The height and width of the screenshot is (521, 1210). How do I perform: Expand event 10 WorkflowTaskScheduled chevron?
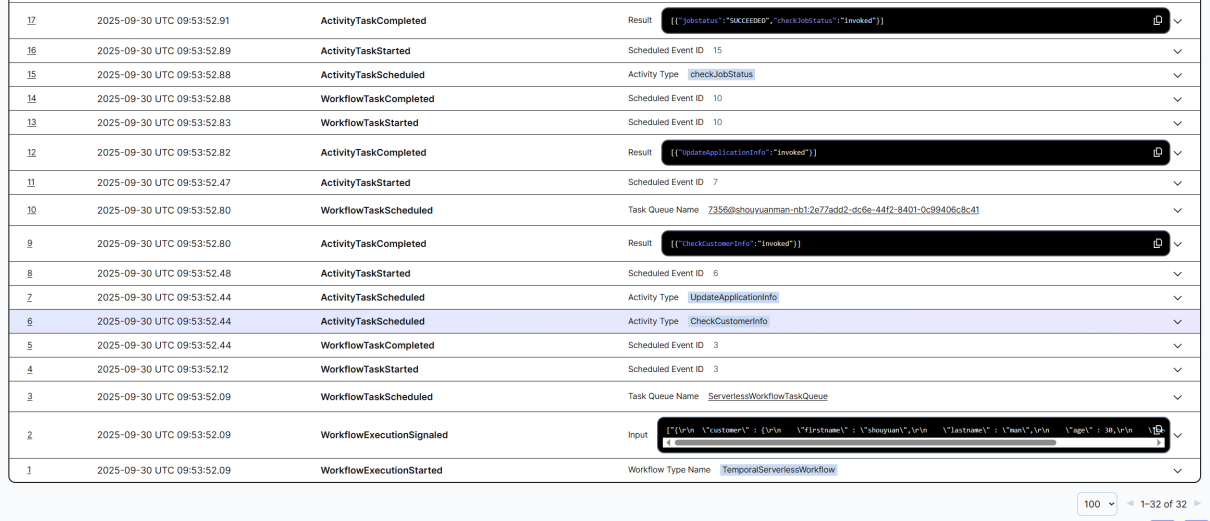point(1177,211)
